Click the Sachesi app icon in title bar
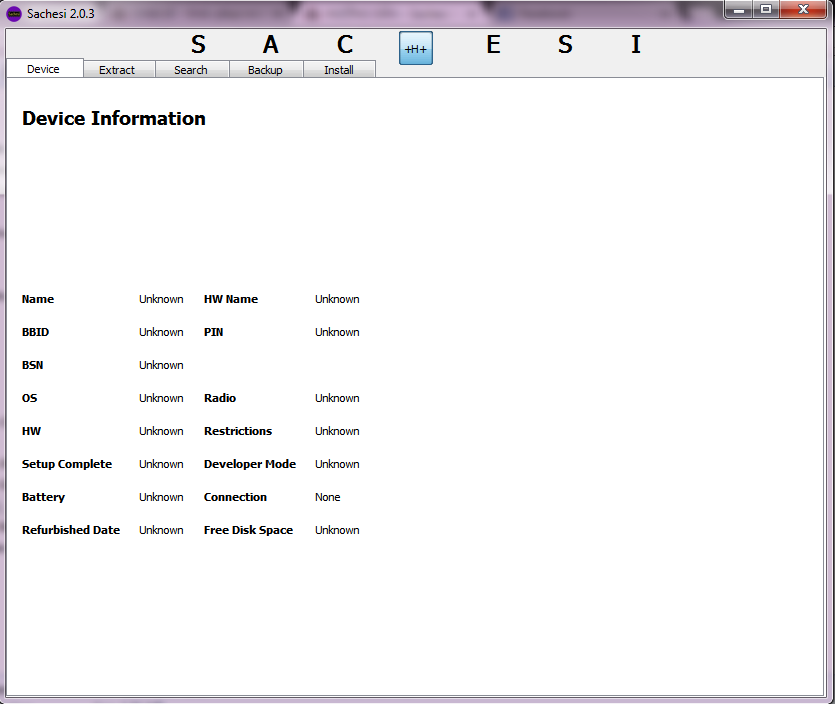The image size is (835, 704). 14,13
